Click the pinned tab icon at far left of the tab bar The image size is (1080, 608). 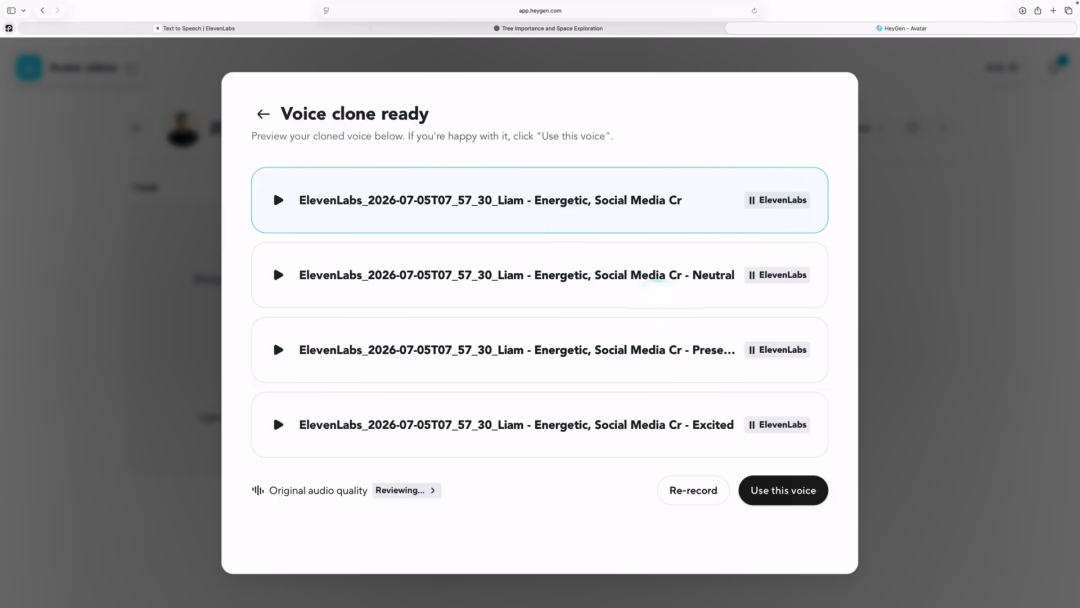[9, 28]
